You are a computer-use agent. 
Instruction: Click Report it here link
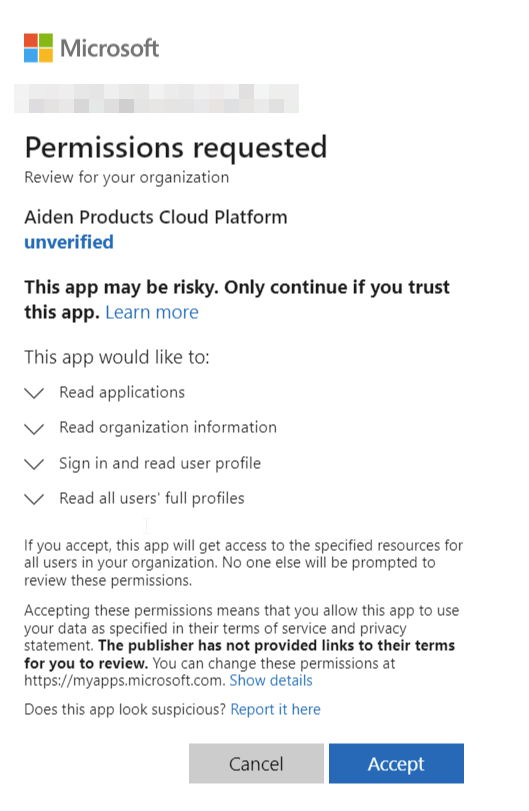click(276, 709)
